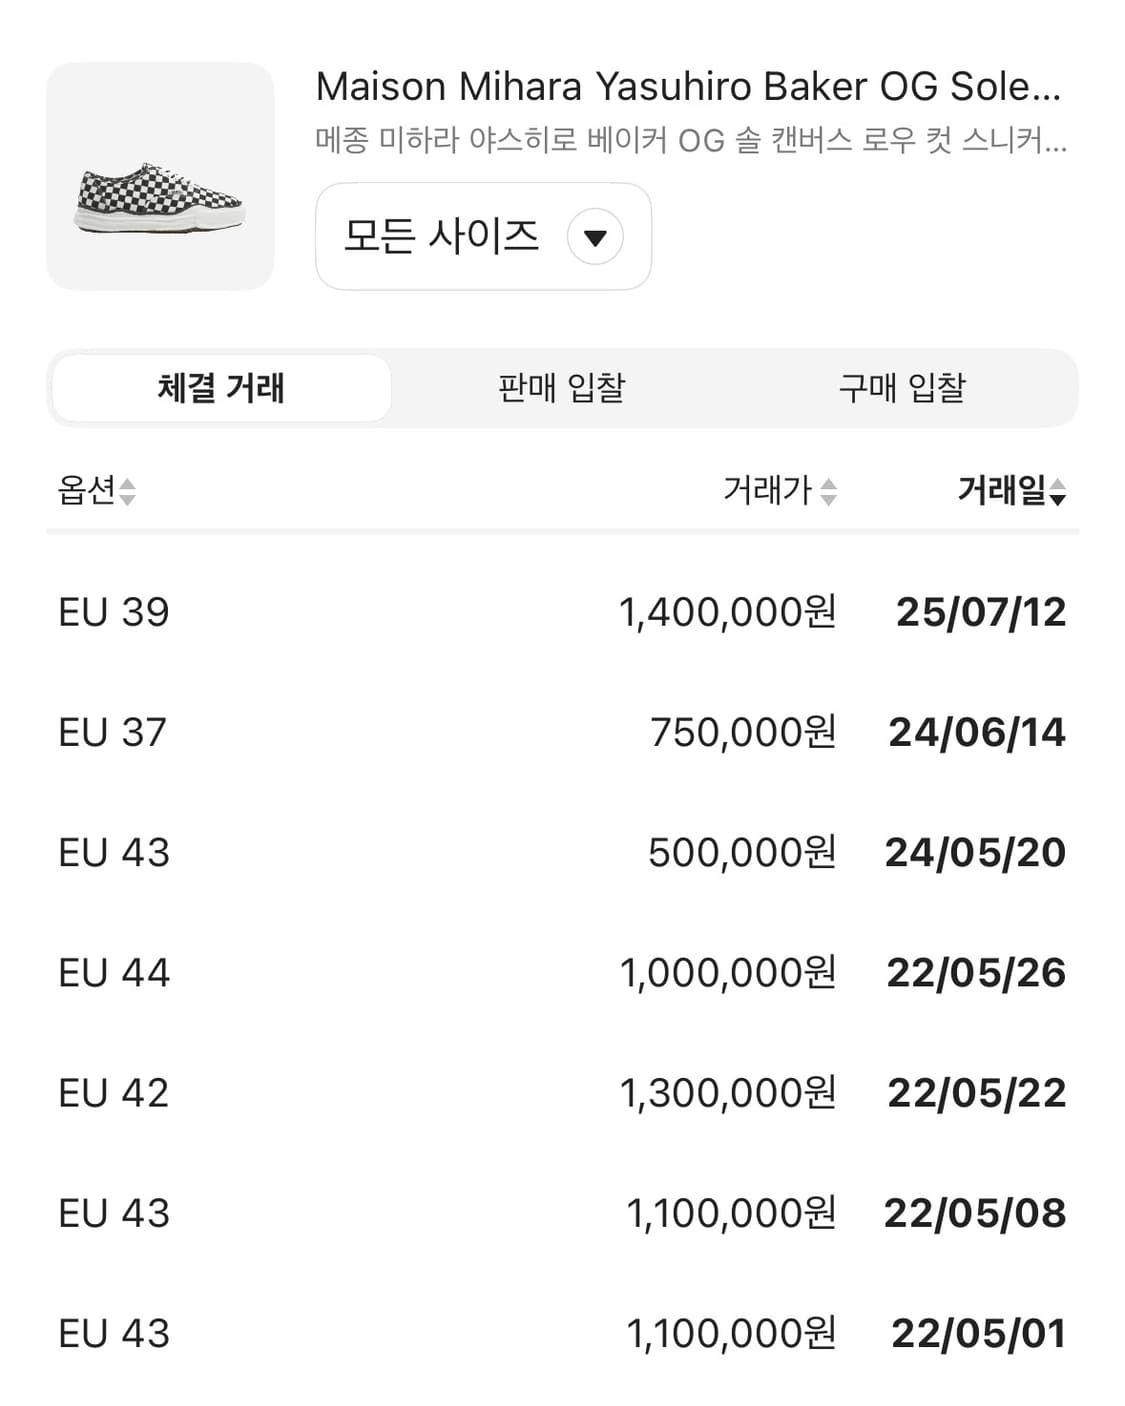1125x1406 pixels.
Task: Click the 옵션 column header label
Action: pyautogui.click(x=87, y=490)
